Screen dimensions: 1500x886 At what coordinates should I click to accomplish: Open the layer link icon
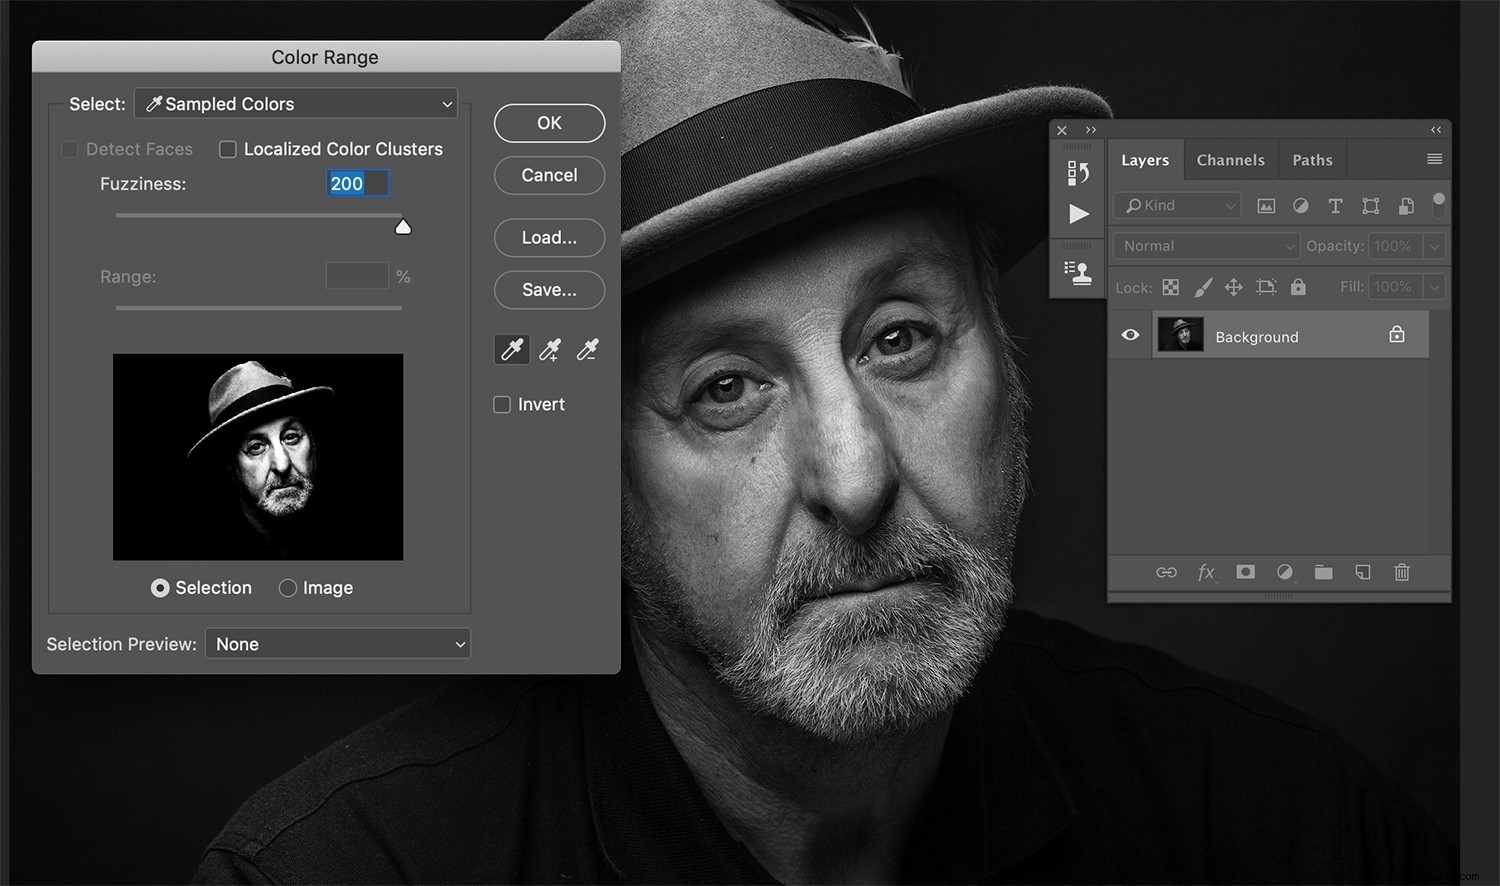tap(1166, 572)
